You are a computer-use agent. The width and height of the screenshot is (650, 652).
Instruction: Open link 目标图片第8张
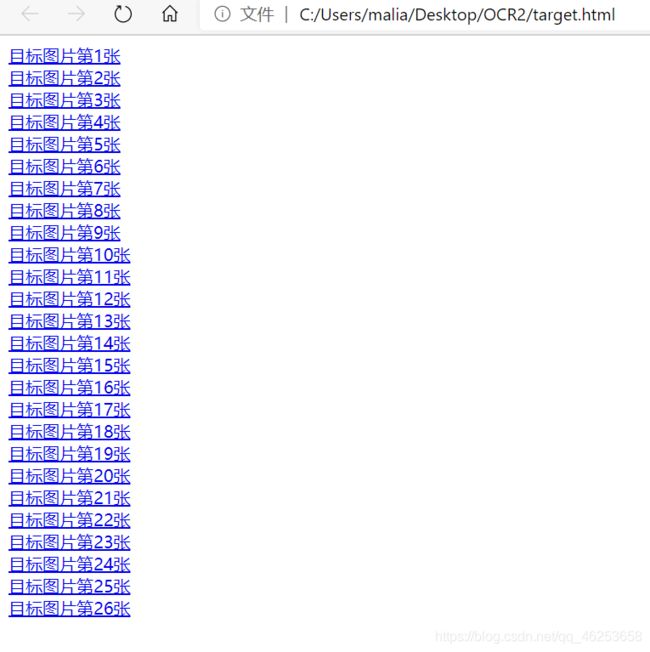(x=64, y=211)
